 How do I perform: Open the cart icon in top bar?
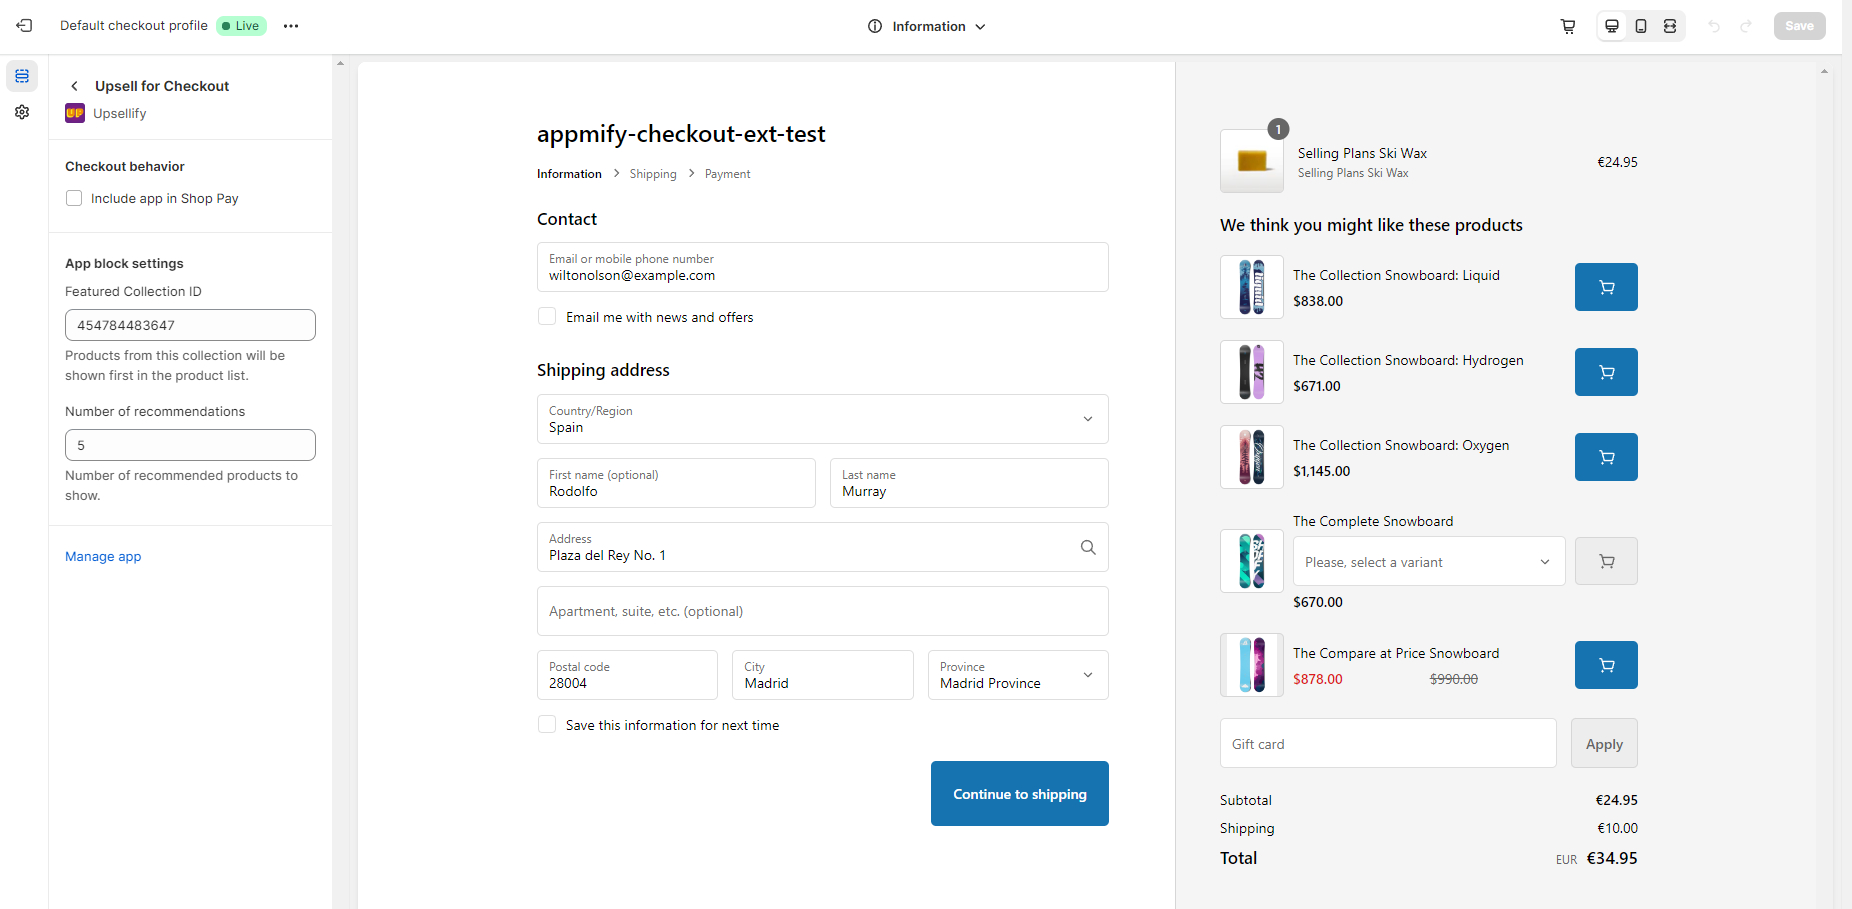click(x=1568, y=26)
